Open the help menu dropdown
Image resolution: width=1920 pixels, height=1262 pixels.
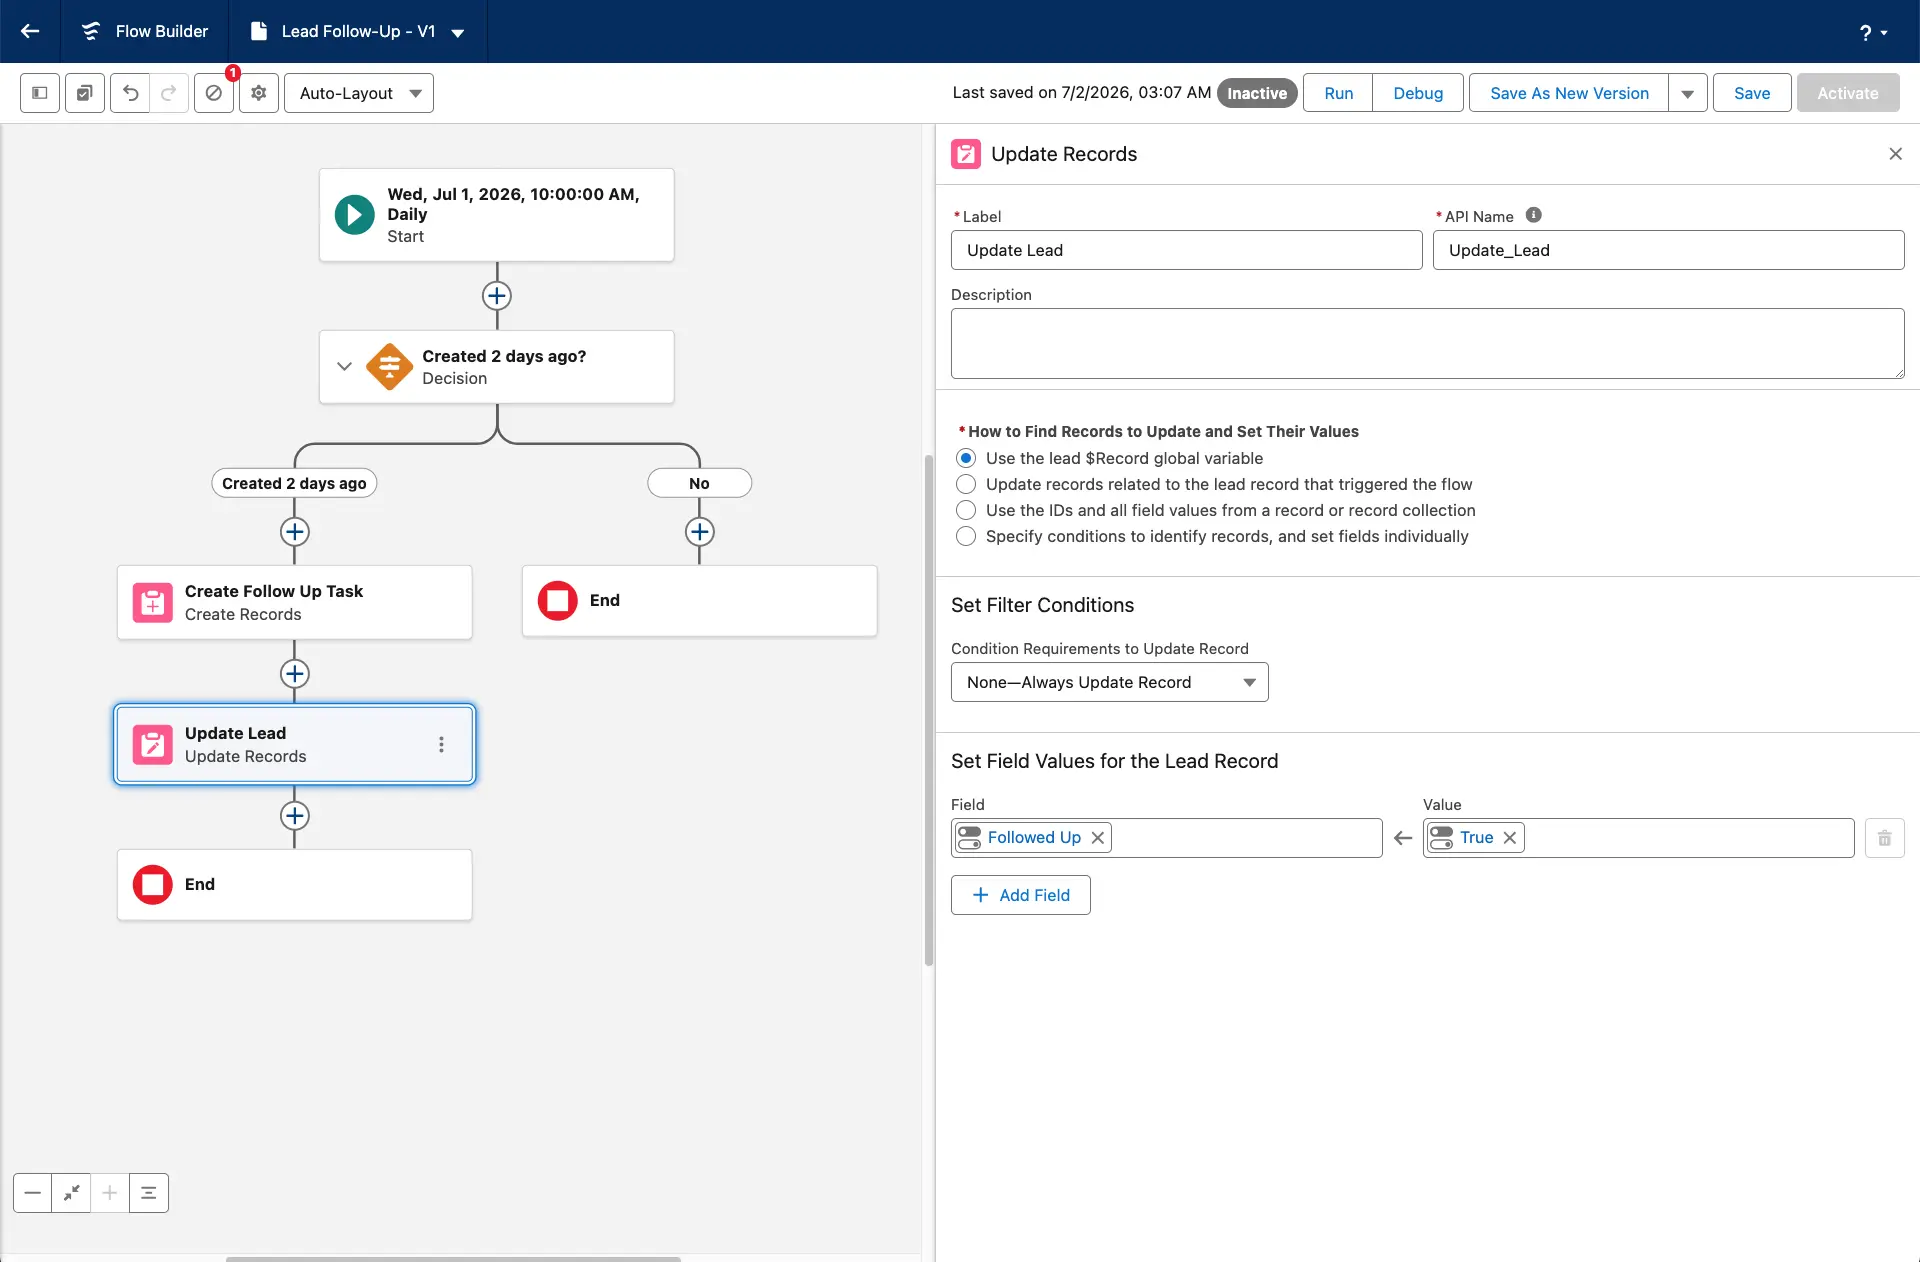point(1873,32)
